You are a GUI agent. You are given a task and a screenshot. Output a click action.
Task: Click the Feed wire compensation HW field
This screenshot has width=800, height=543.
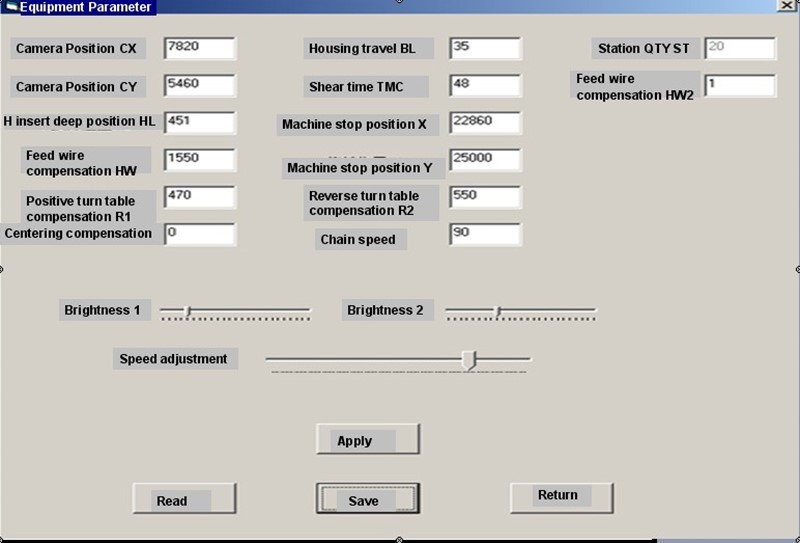[x=200, y=160]
